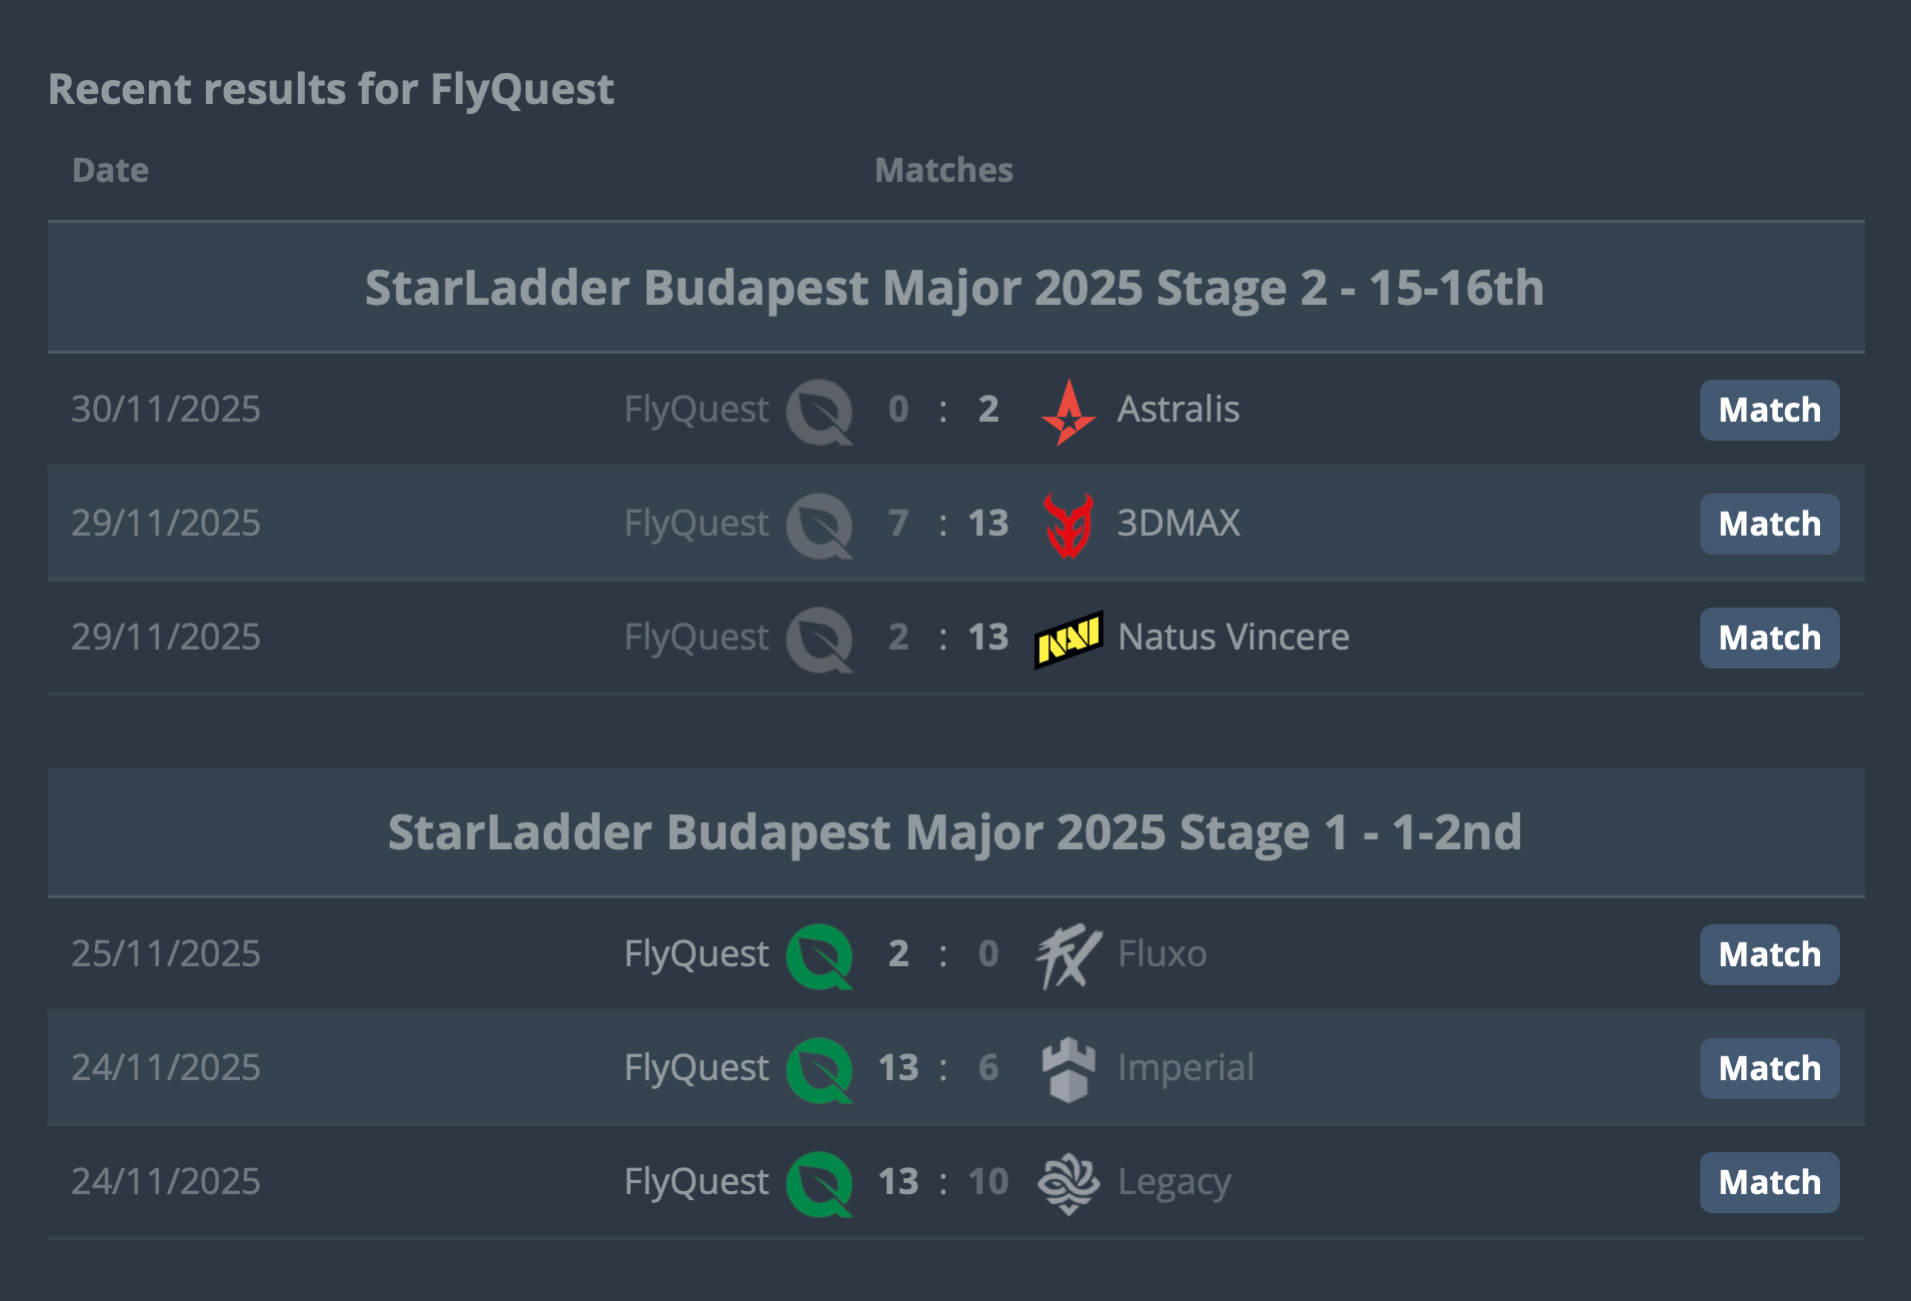1911x1301 pixels.
Task: Select the Budapest Major Stage 1 header
Action: click(954, 832)
